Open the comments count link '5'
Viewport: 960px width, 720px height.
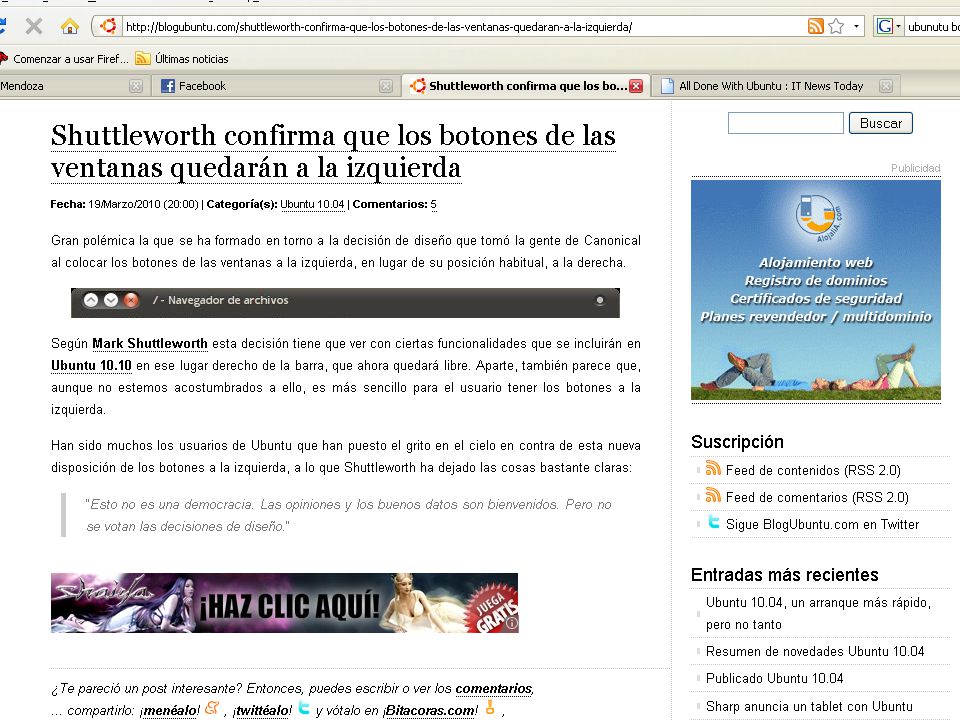click(x=433, y=204)
